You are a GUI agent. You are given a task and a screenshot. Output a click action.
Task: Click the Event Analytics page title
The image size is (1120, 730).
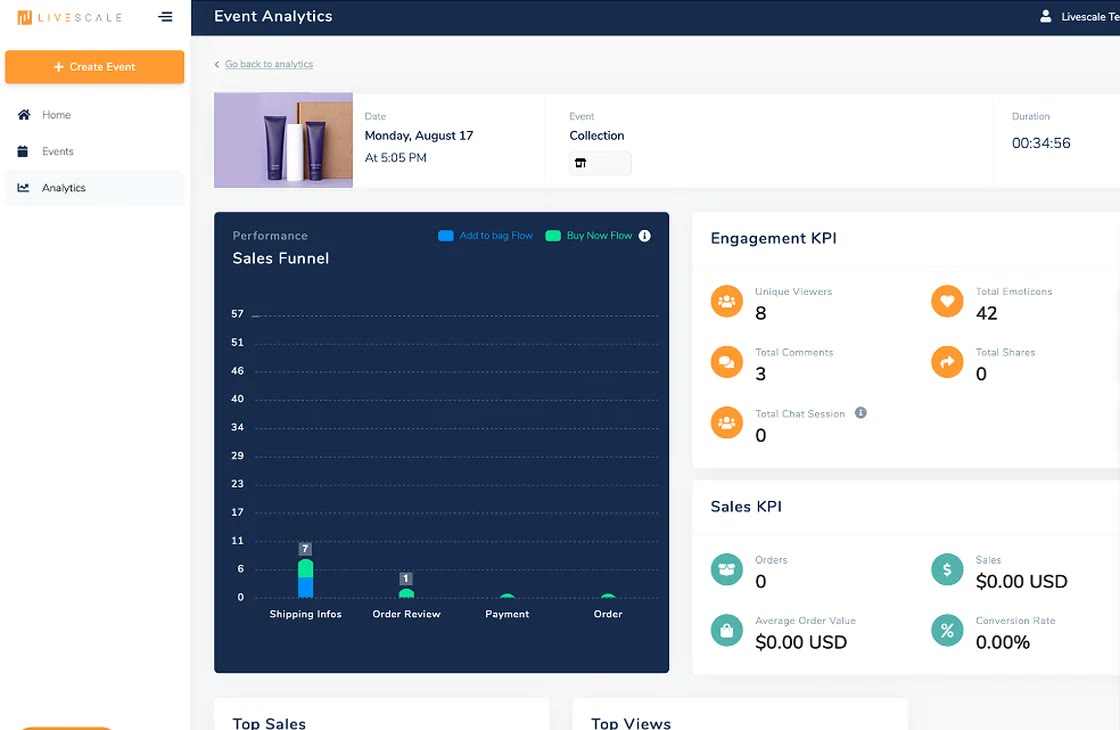tap(273, 16)
